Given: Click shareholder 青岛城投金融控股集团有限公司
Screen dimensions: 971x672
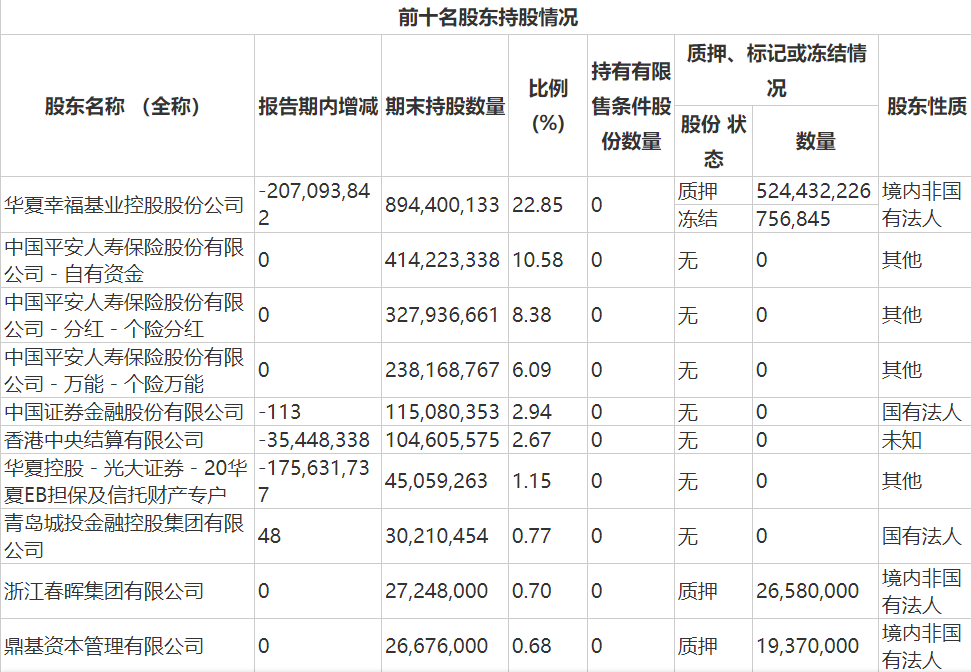Looking at the screenshot, I should click(x=124, y=536).
